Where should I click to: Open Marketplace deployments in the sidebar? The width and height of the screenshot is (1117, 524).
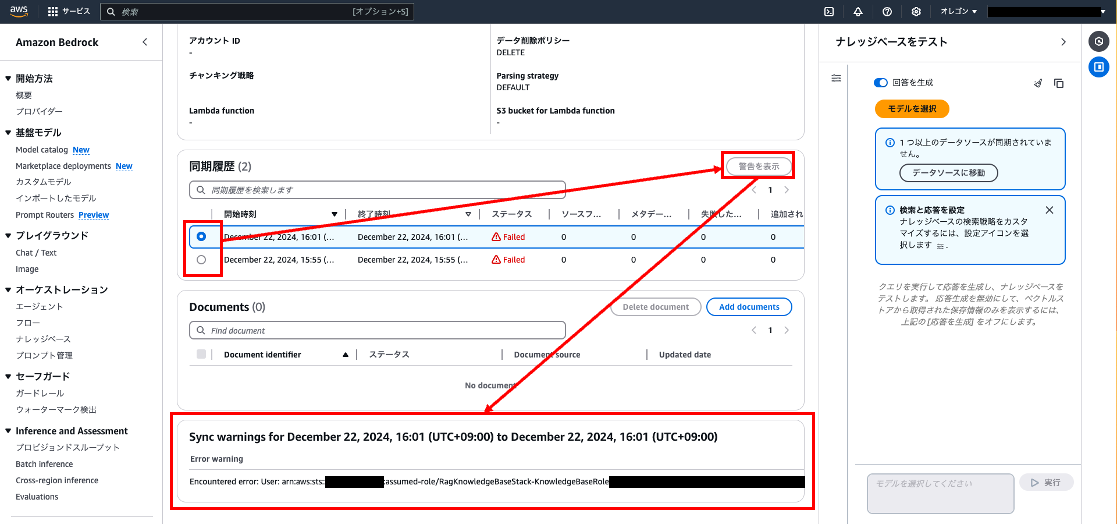(x=63, y=166)
